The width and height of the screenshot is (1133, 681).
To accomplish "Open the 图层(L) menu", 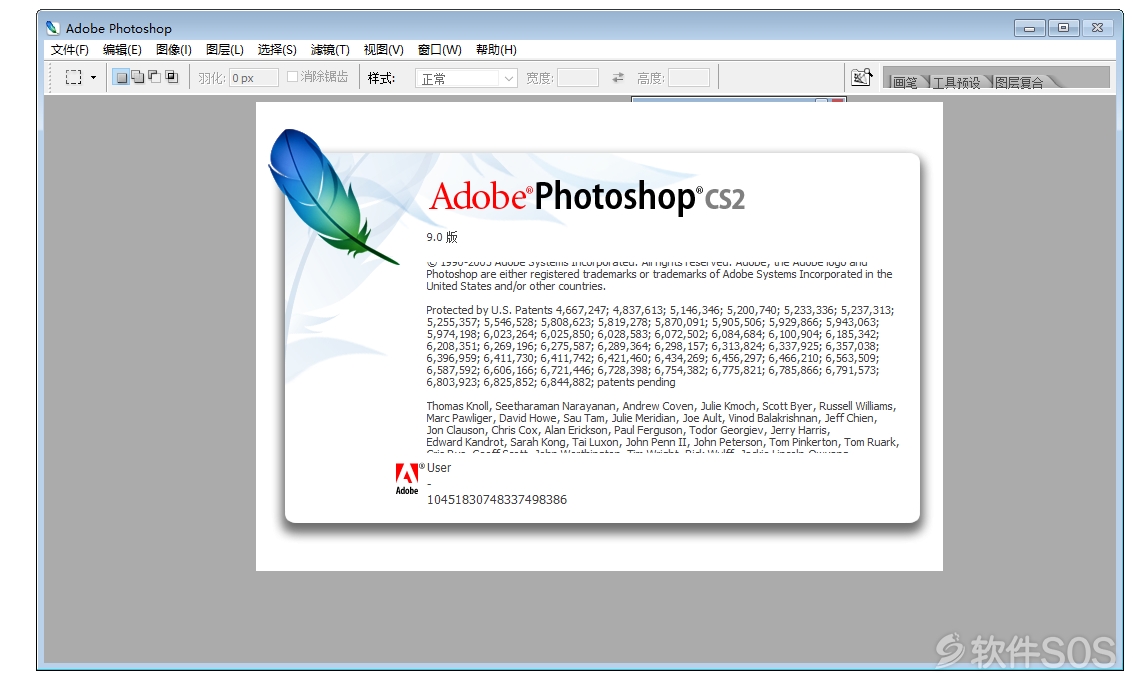I will point(225,50).
